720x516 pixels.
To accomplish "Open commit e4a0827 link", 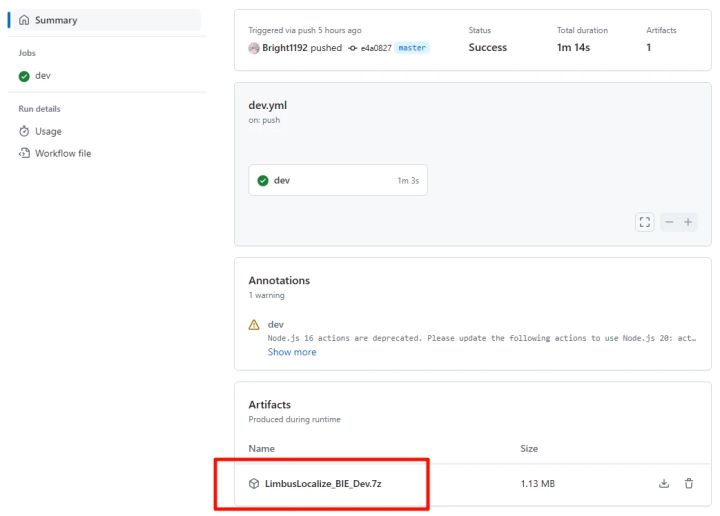I will [376, 48].
